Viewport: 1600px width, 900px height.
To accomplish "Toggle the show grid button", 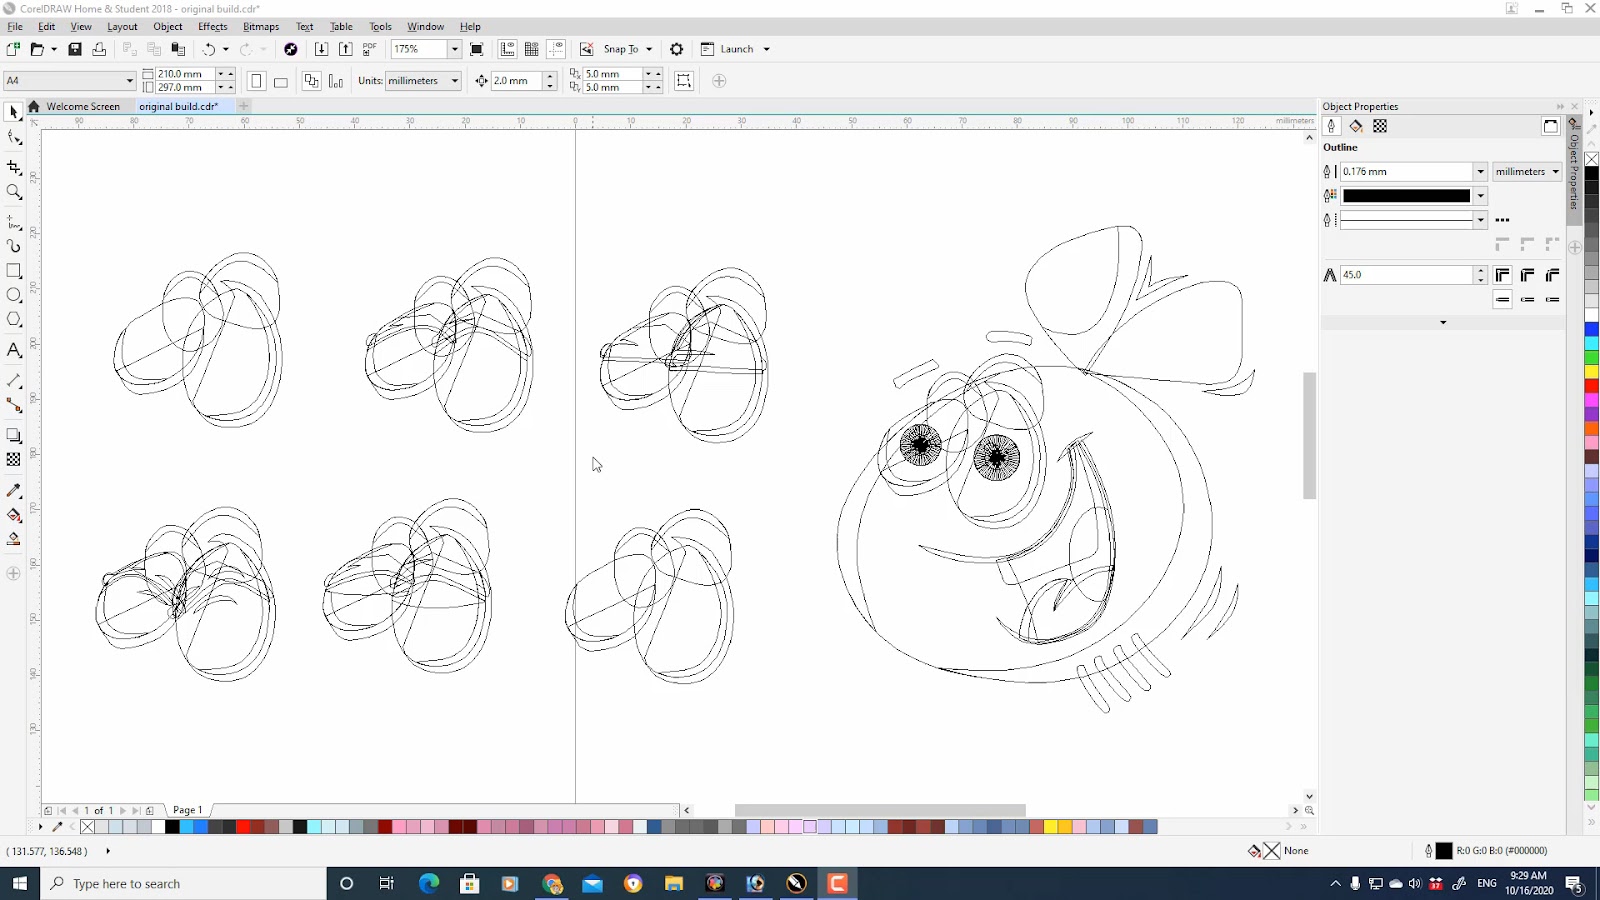I will [x=532, y=49].
